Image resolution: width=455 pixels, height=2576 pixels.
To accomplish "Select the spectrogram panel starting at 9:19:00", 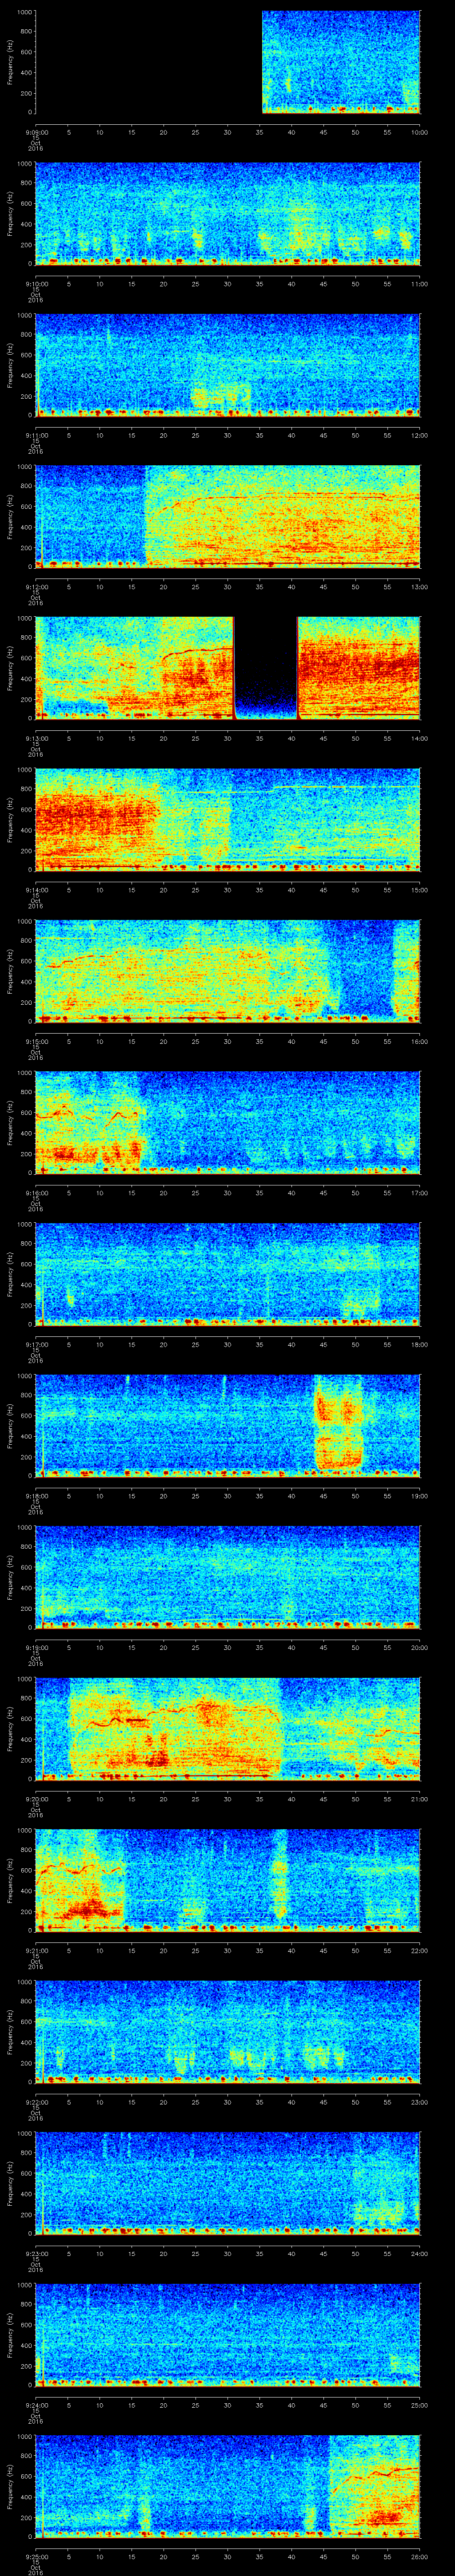I will click(x=228, y=1577).
